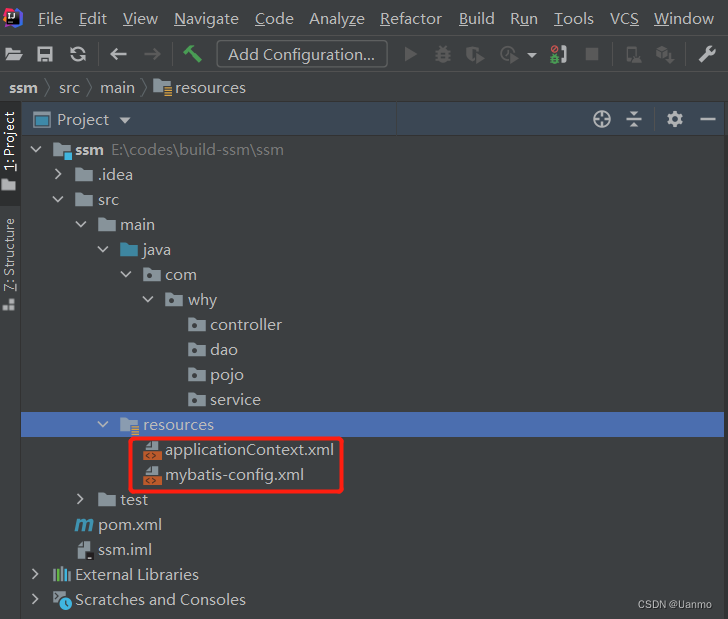Image resolution: width=728 pixels, height=619 pixels.
Task: Click the Attach Debugger to Process icon
Action: (558, 54)
